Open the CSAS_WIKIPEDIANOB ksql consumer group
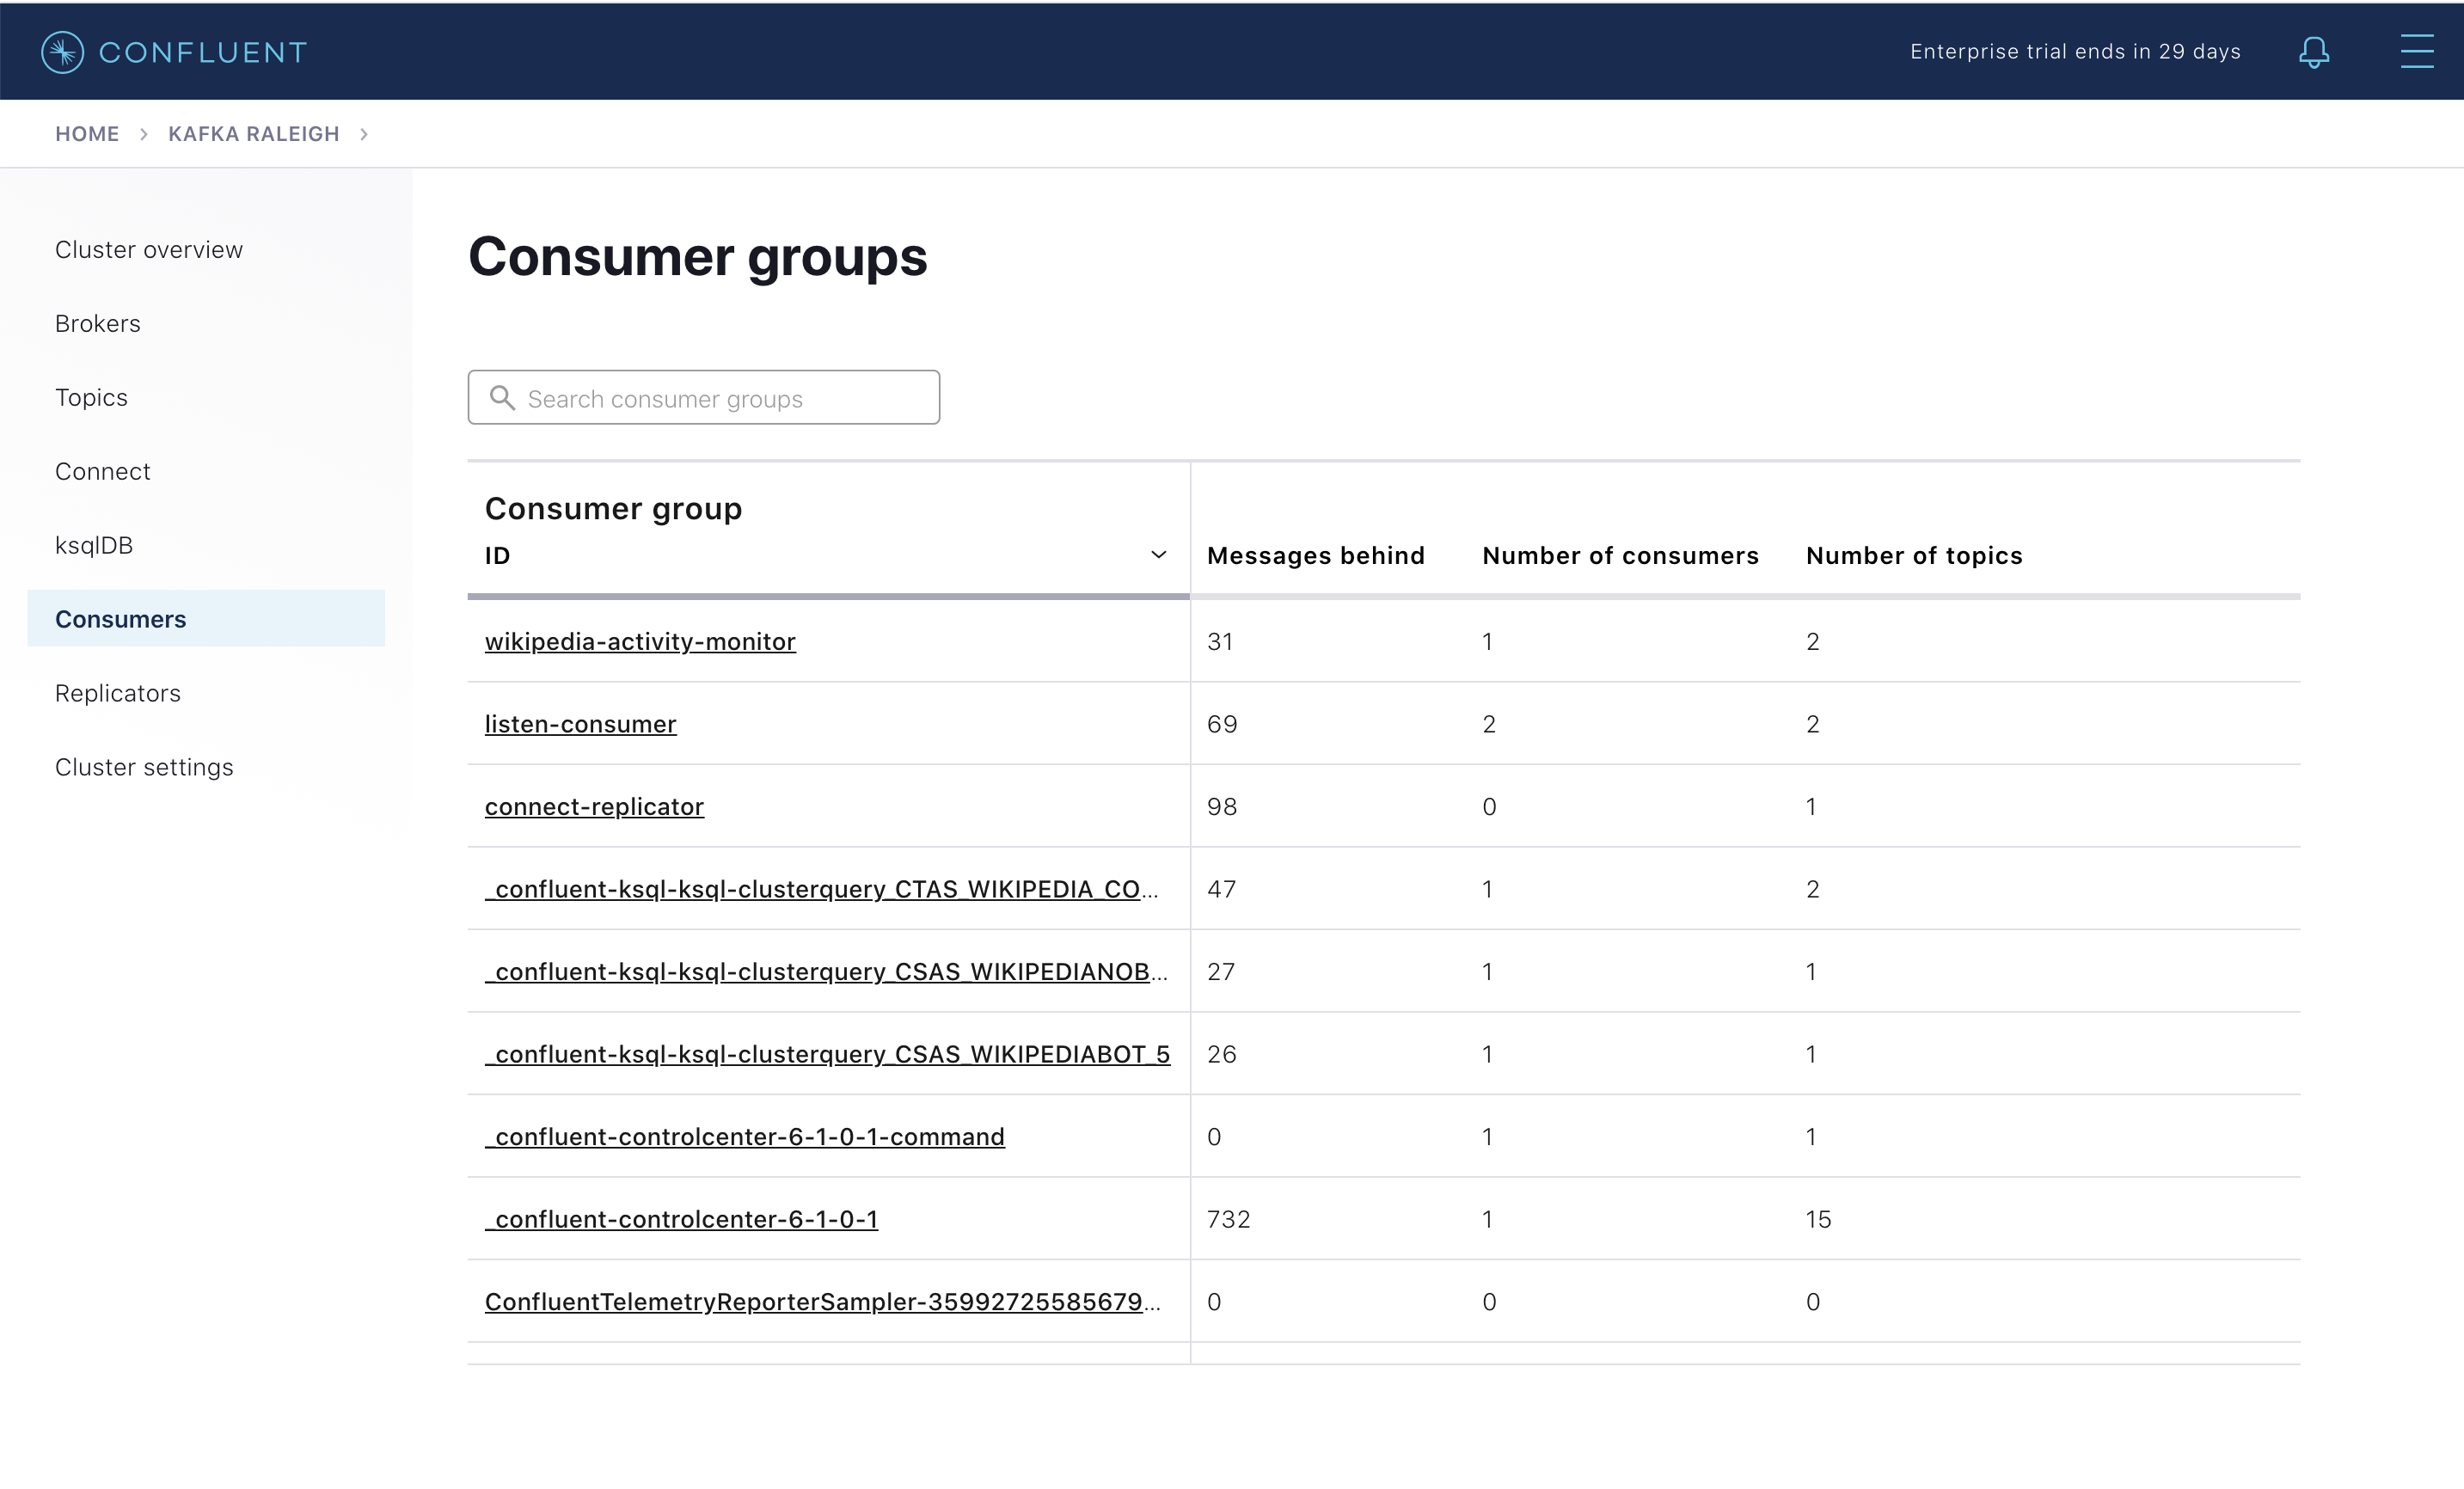 point(826,972)
